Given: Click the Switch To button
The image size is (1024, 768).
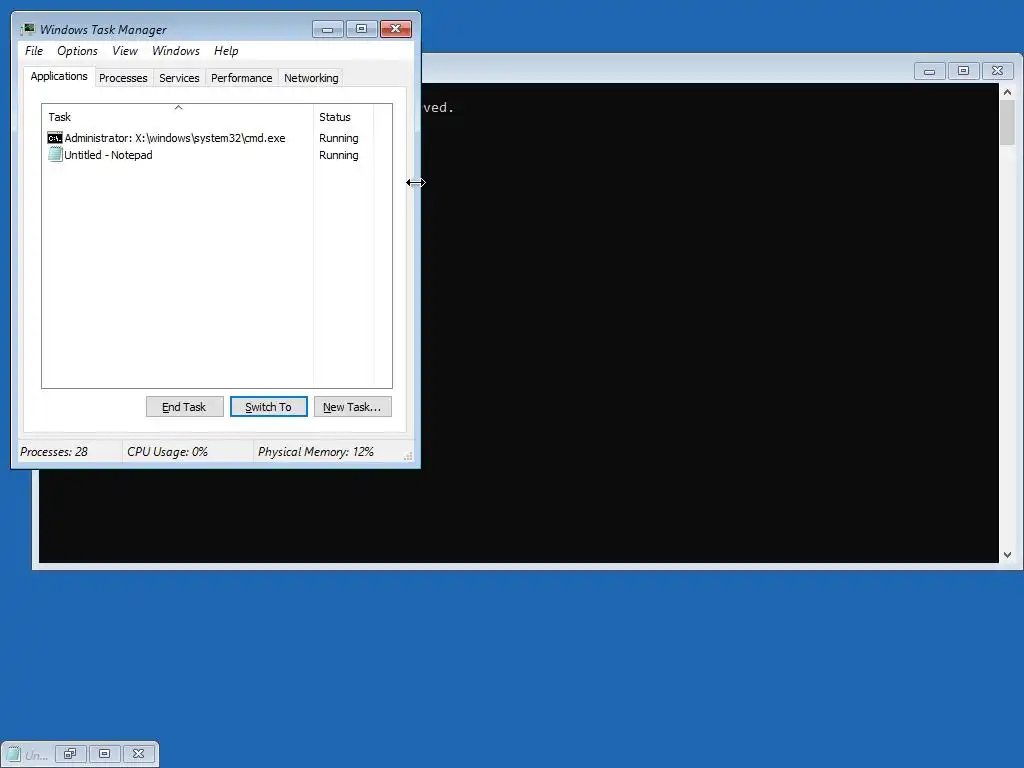Looking at the screenshot, I should 268,407.
